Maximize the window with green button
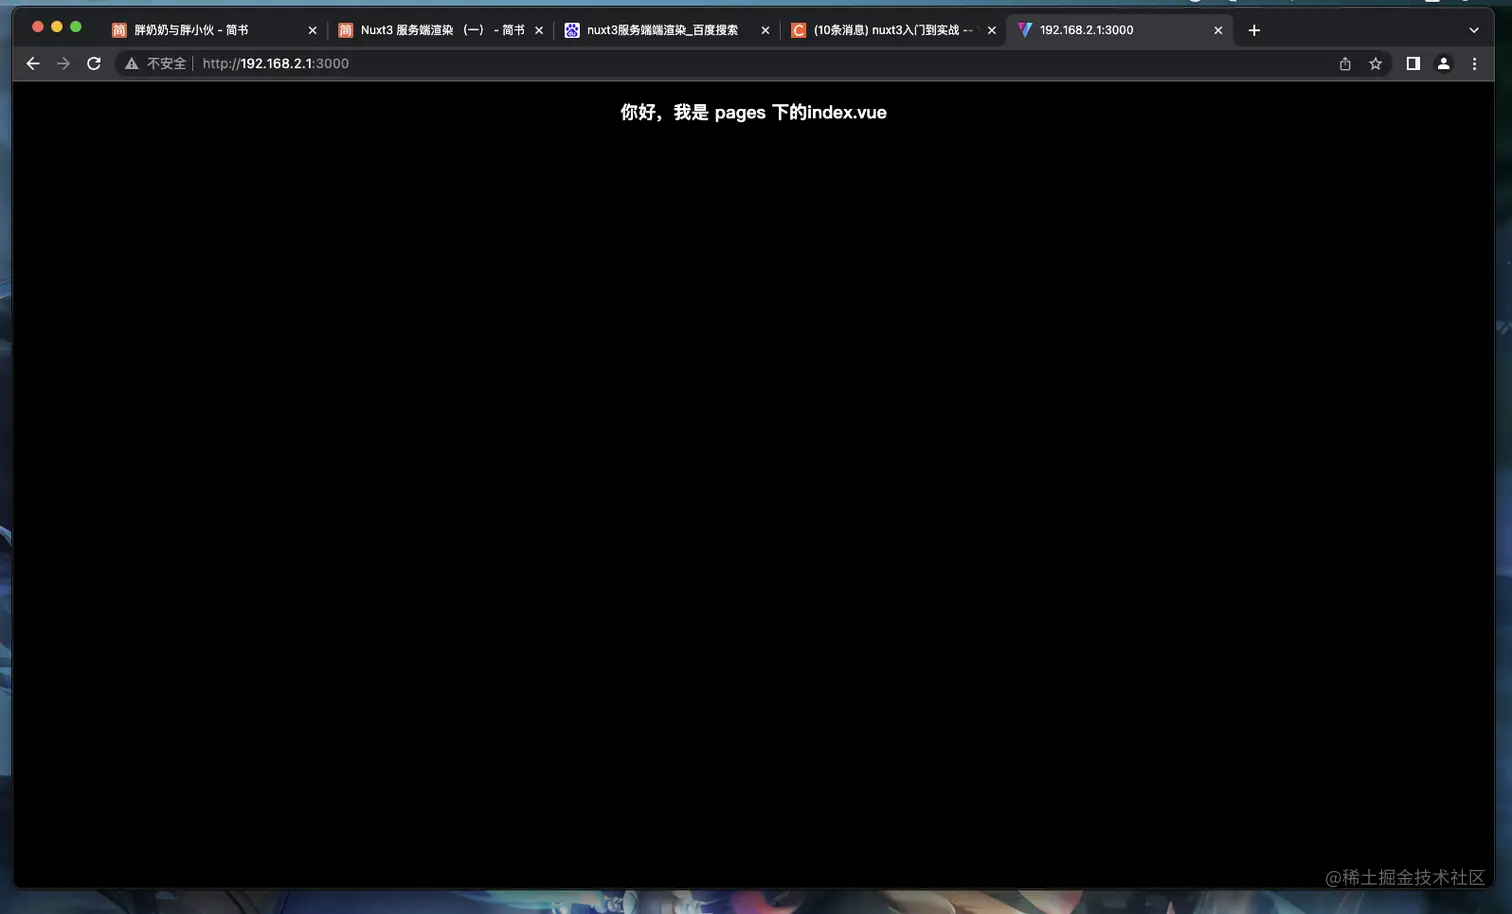 [75, 27]
